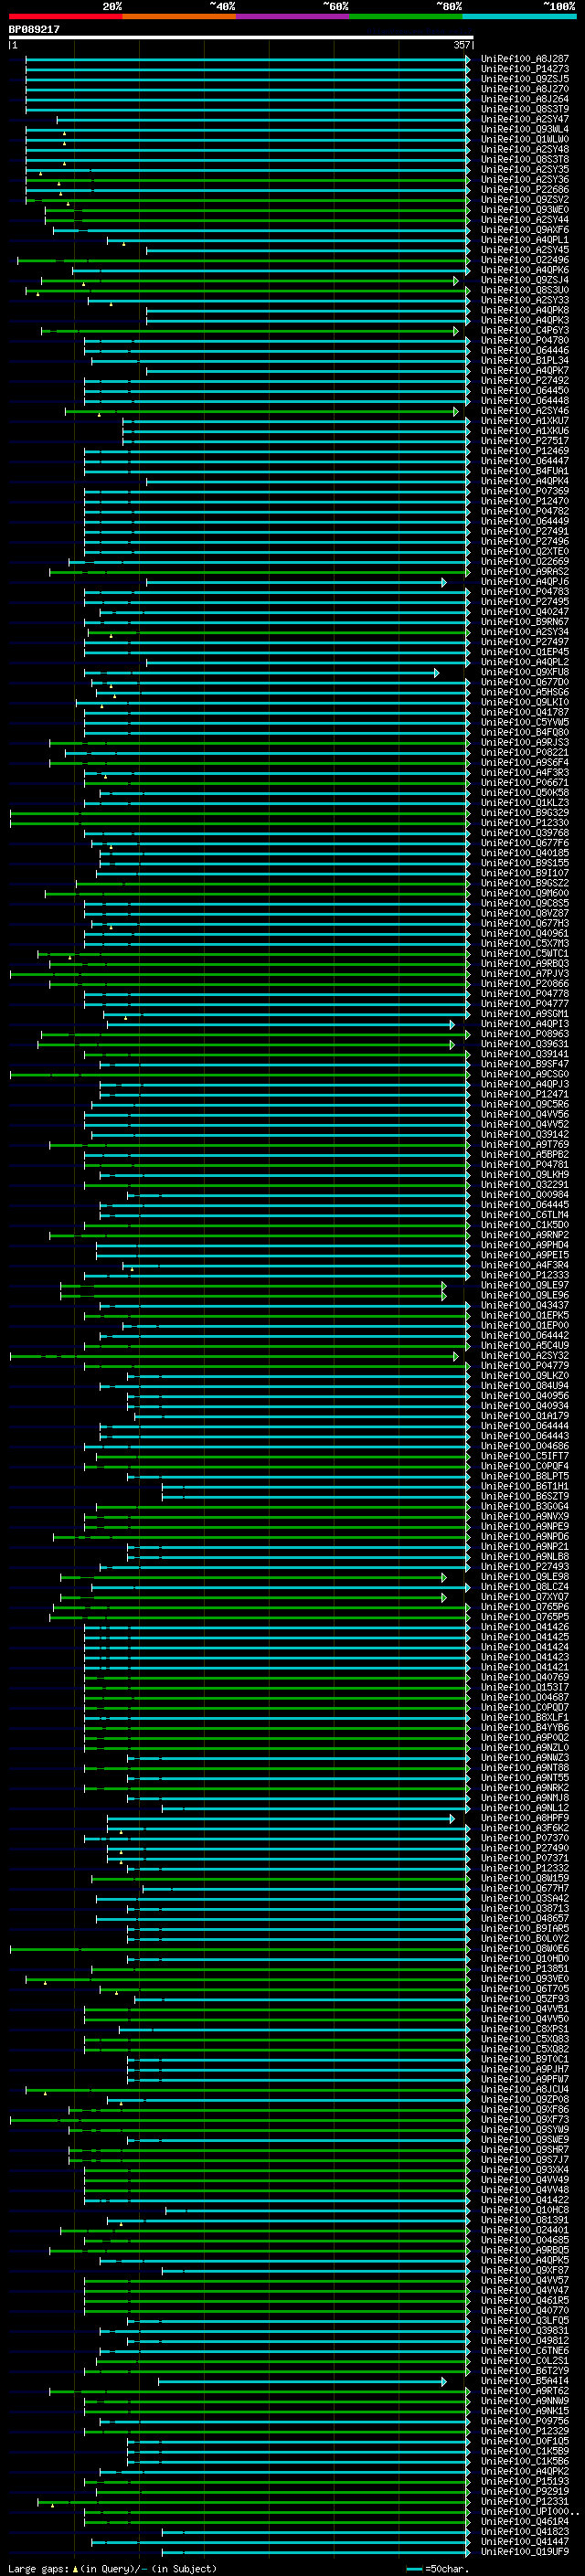
Task: Open hit UniRef100_Q9ZSJ5
Action: point(525,79)
